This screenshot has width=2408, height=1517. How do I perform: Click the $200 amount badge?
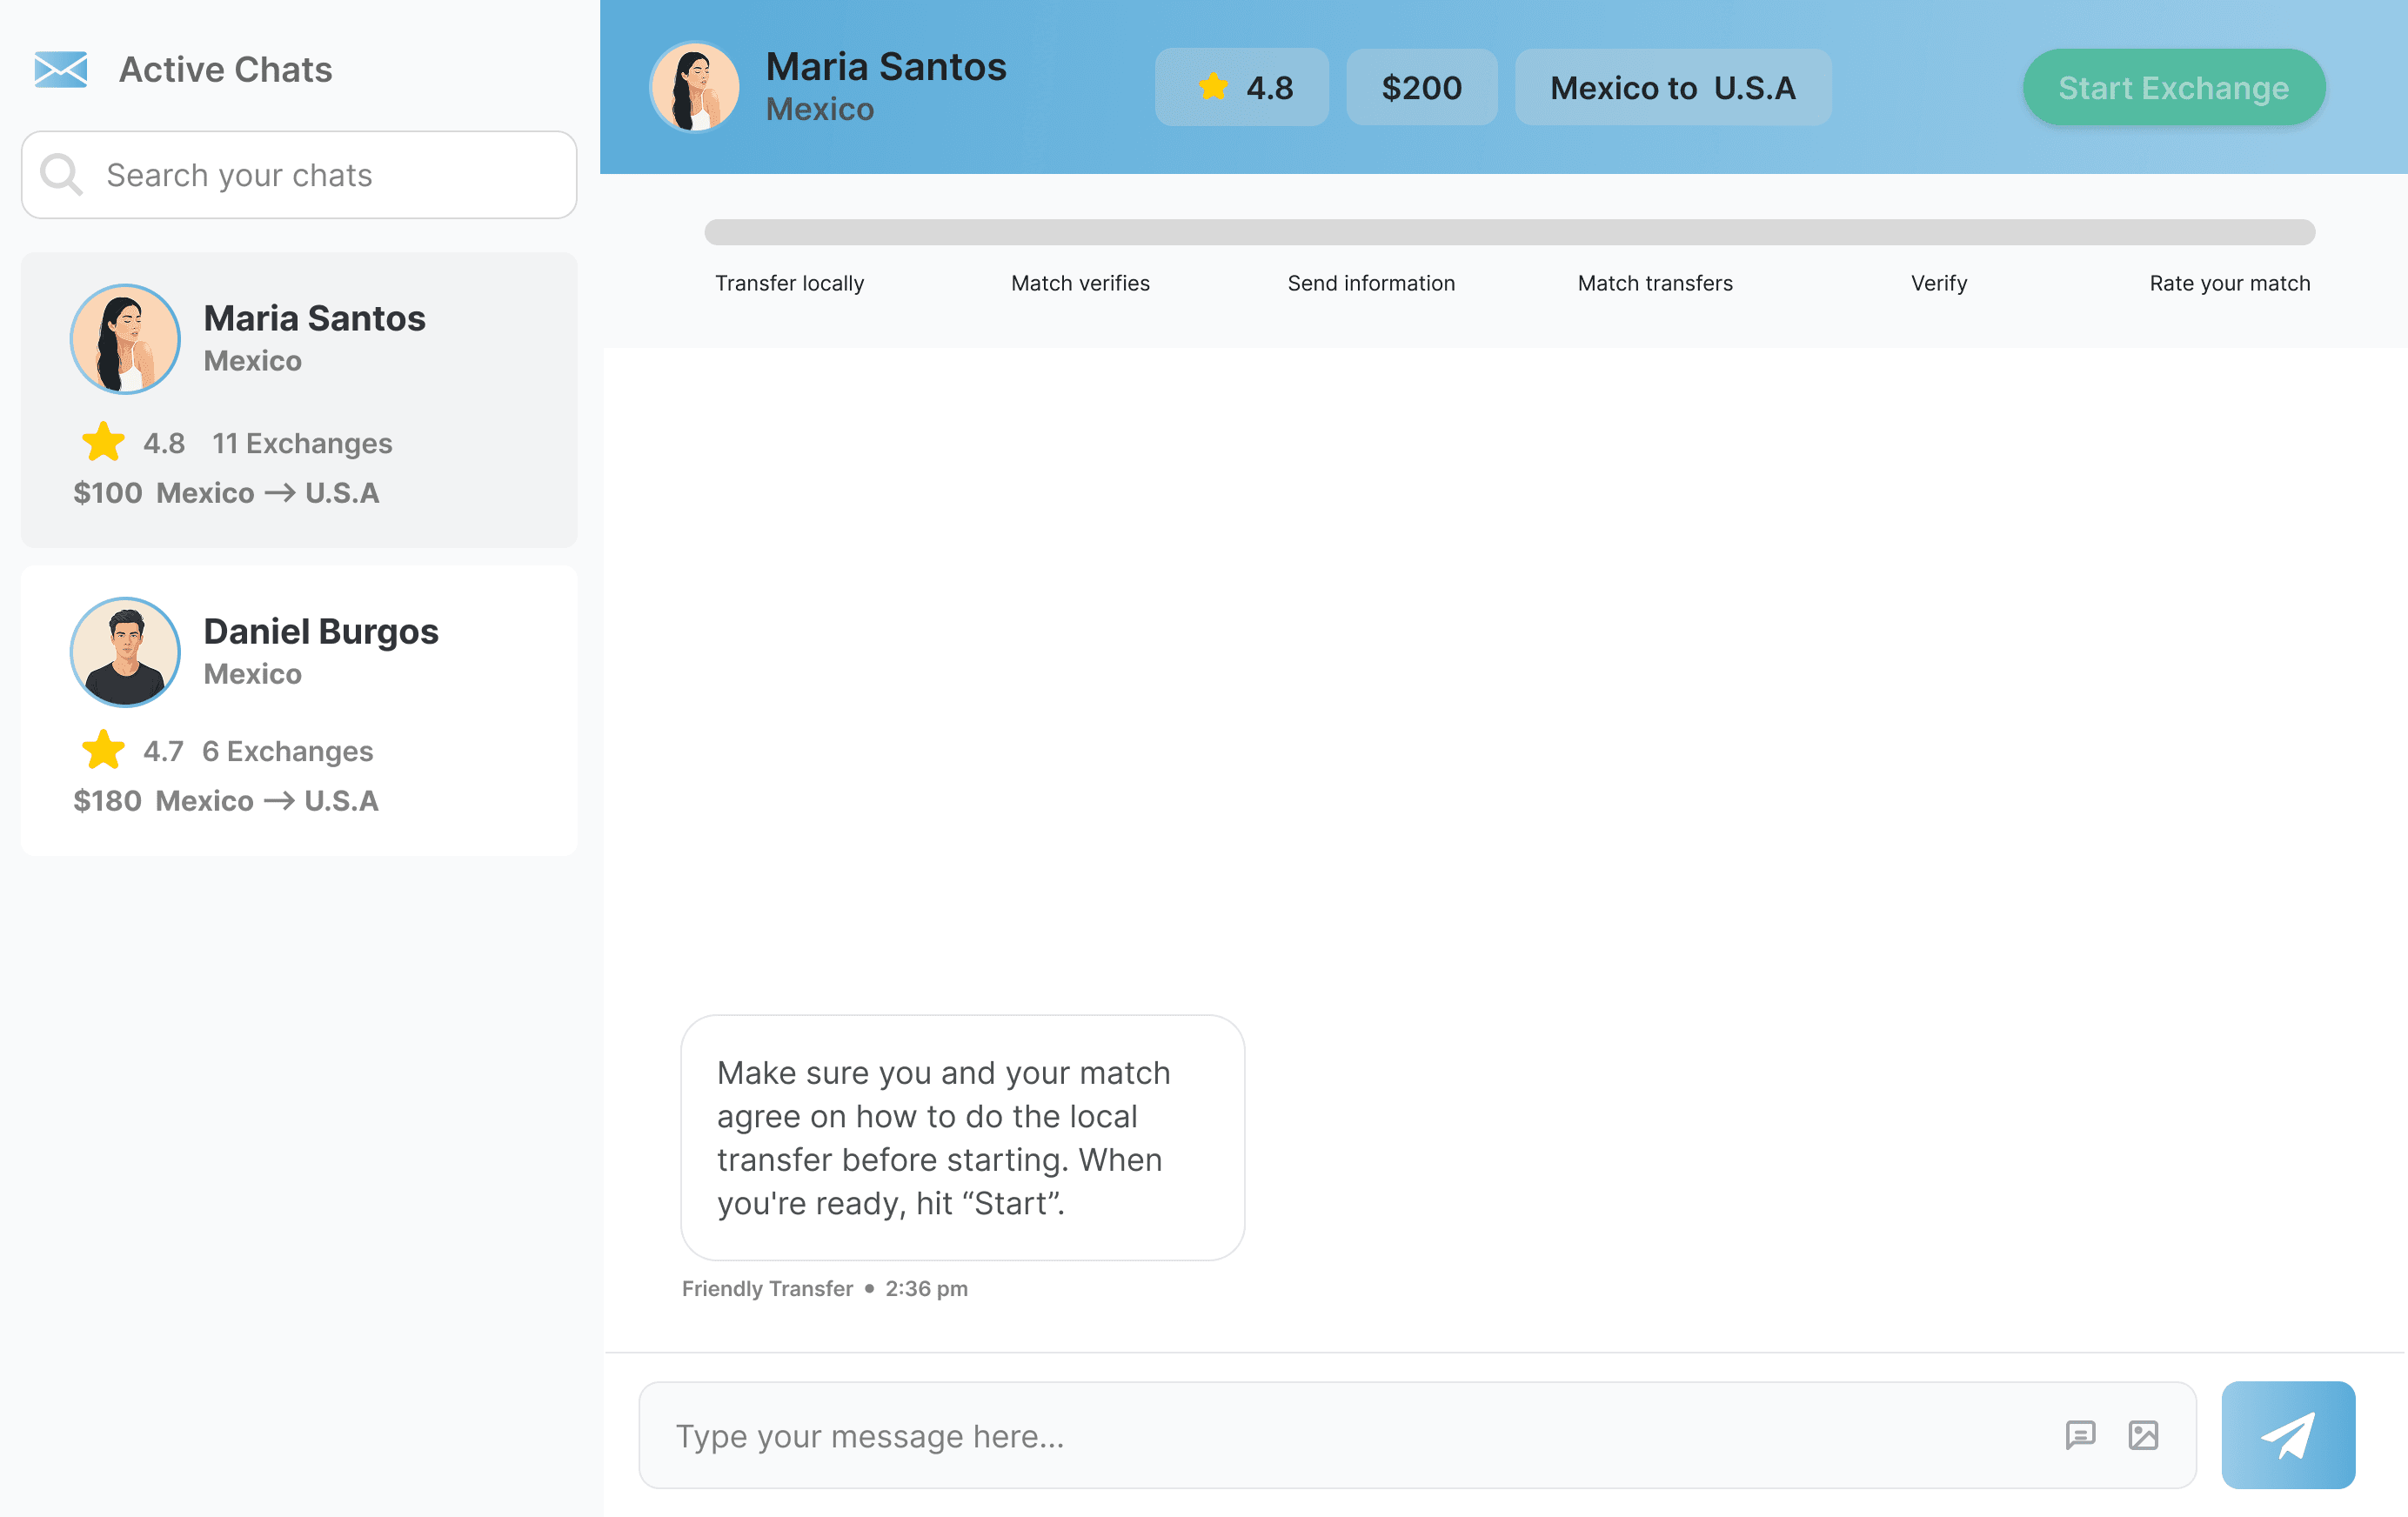pyautogui.click(x=1421, y=87)
